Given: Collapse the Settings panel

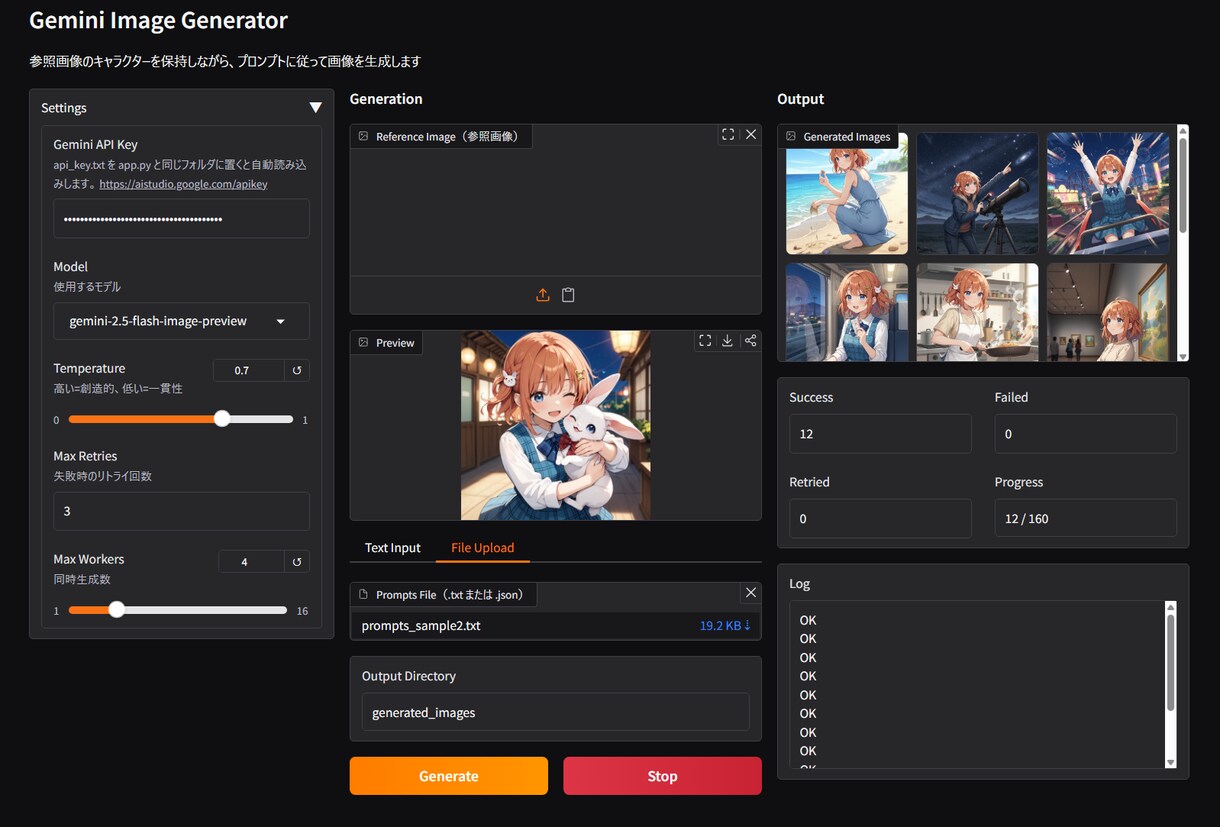Looking at the screenshot, I should [315, 108].
